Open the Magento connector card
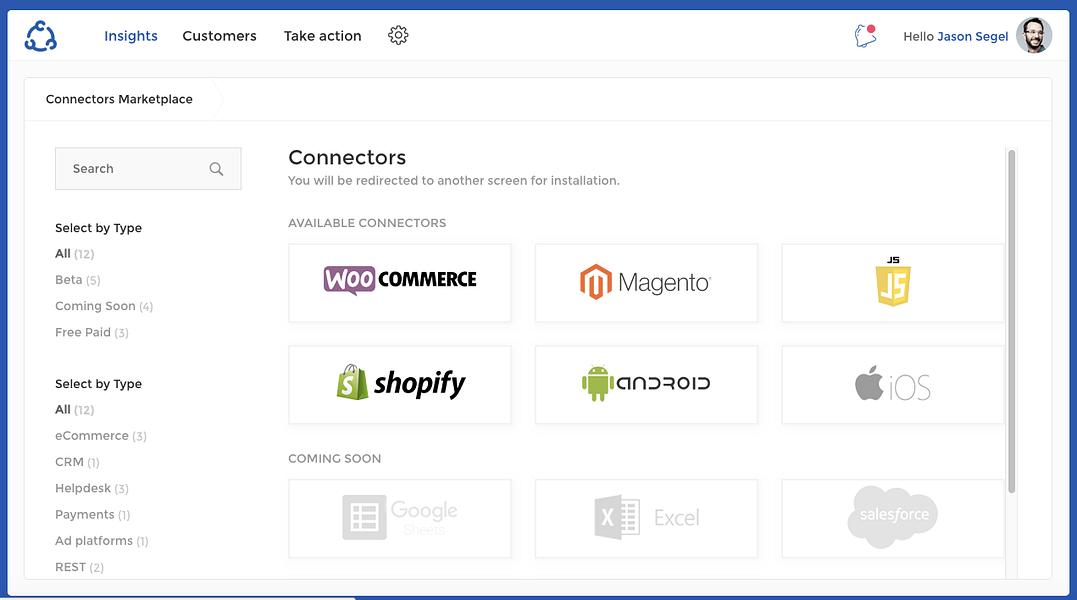Image resolution: width=1077 pixels, height=600 pixels. (646, 283)
